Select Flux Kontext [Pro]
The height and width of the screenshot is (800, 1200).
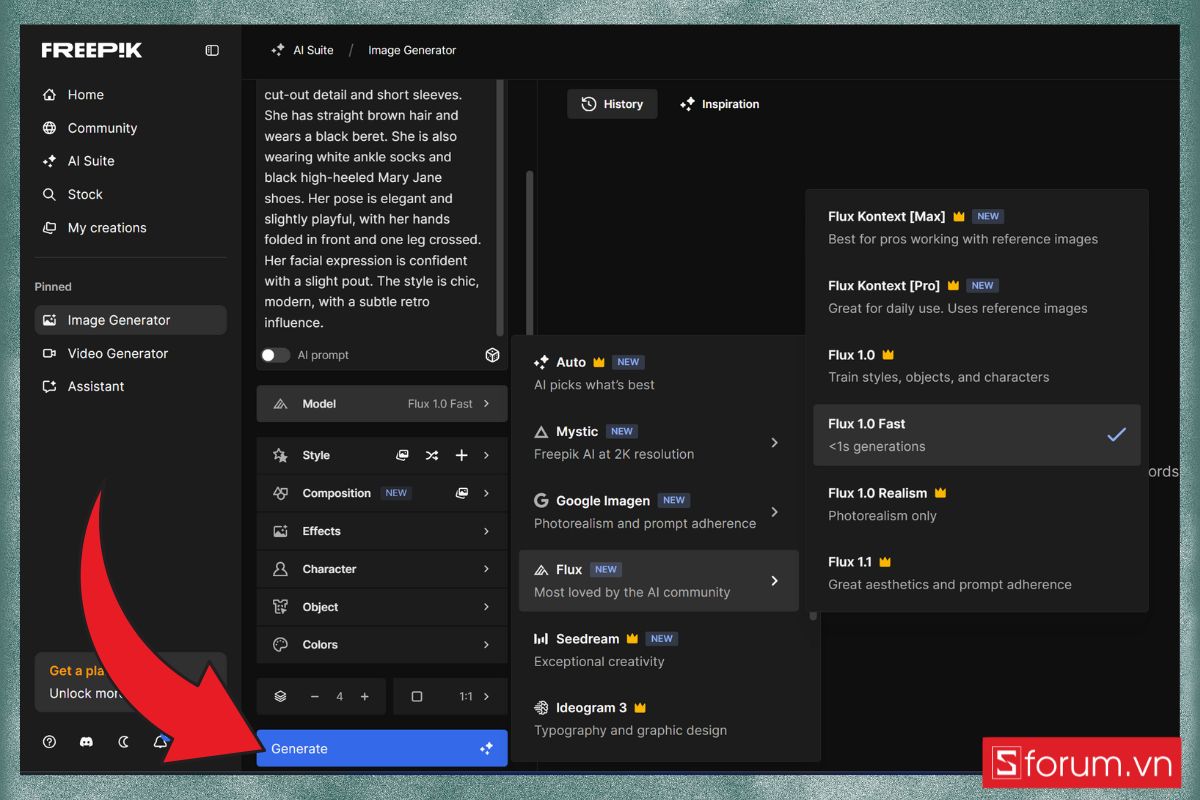[x=977, y=297]
